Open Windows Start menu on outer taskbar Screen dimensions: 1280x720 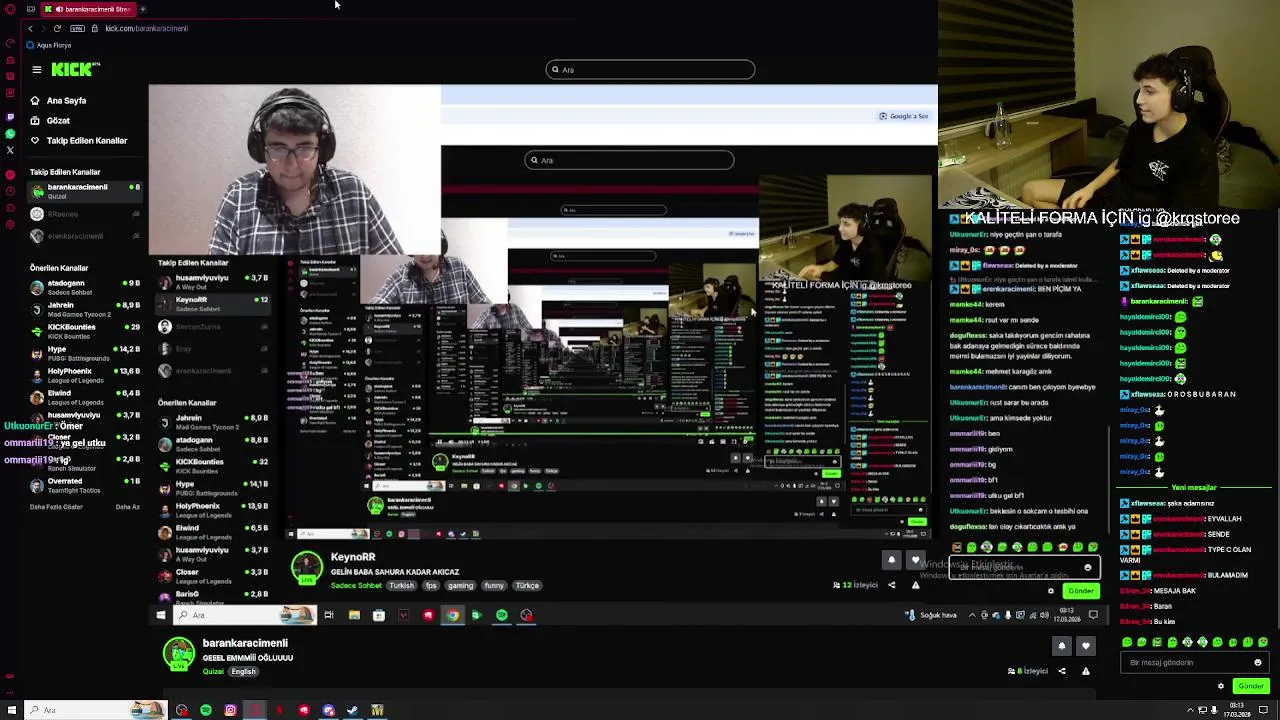[12, 710]
